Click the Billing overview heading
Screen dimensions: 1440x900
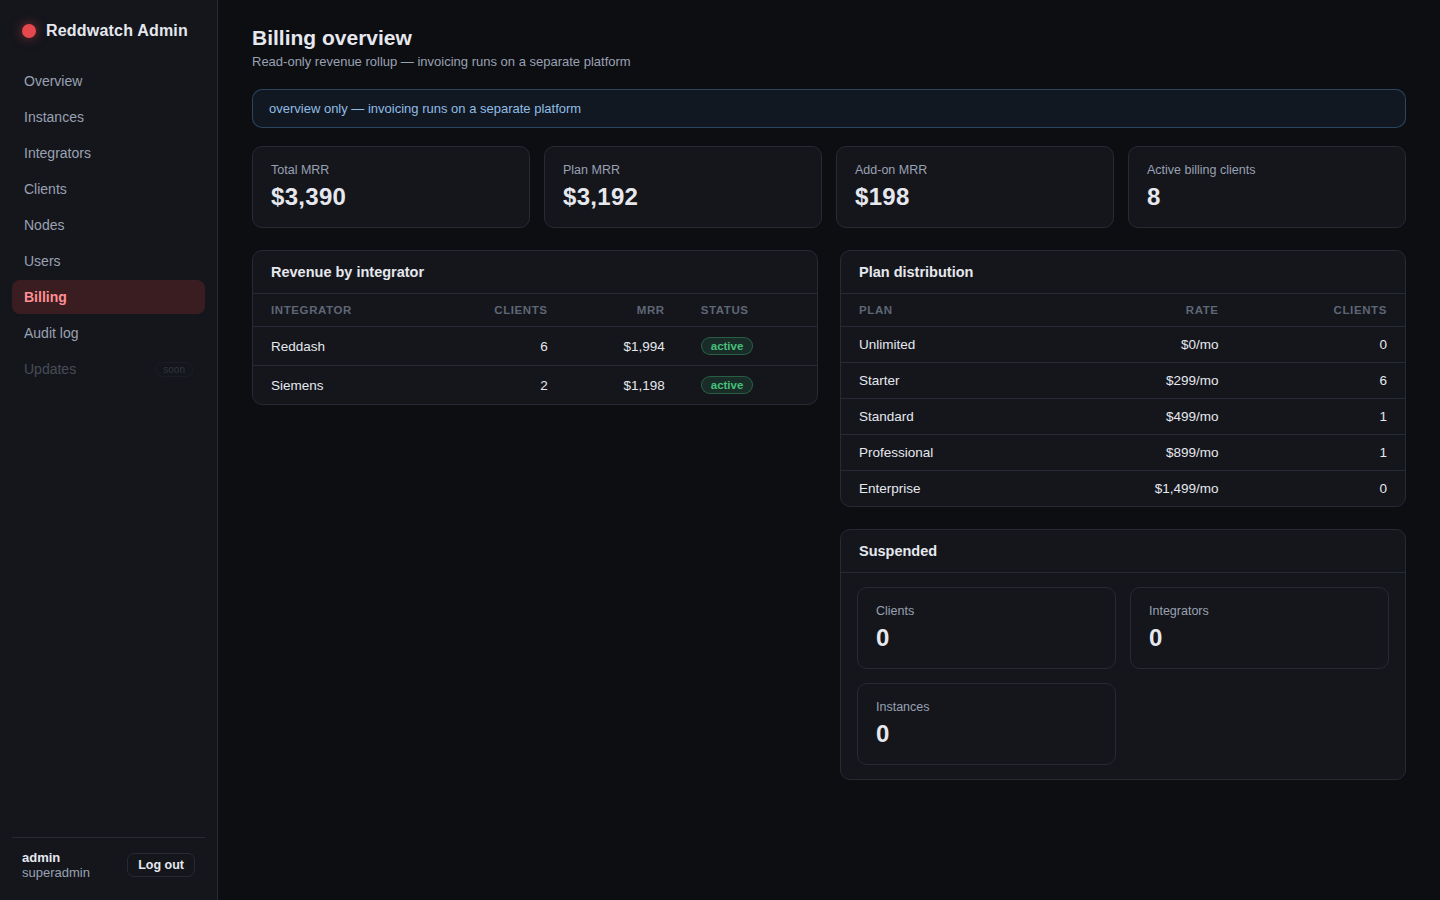[332, 38]
